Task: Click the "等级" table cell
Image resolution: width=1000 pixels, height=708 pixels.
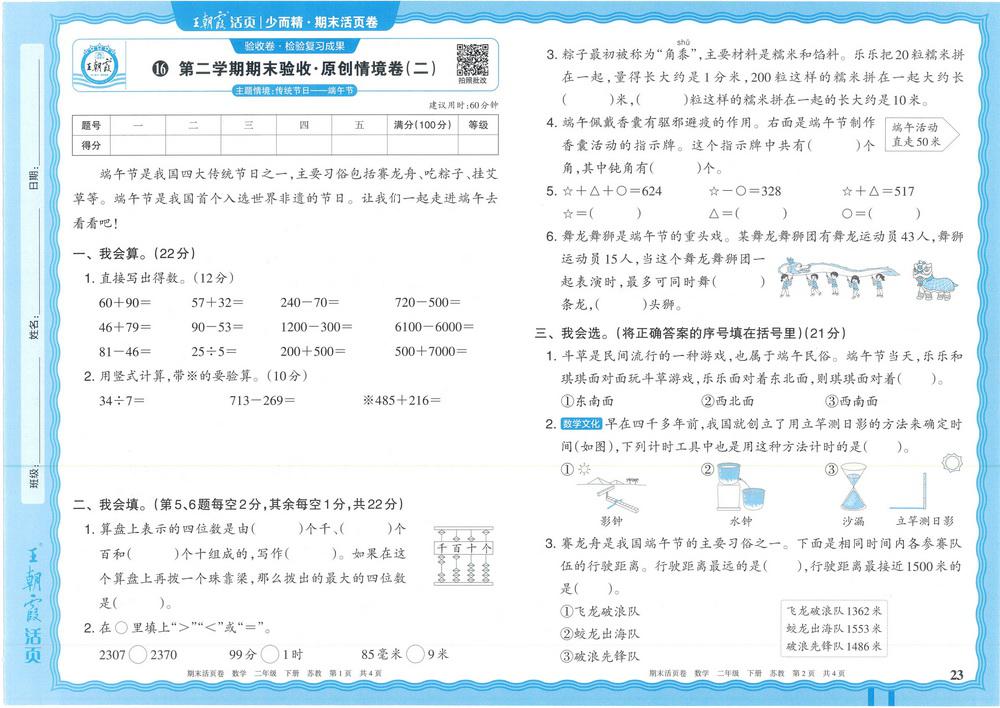Action: (478, 126)
